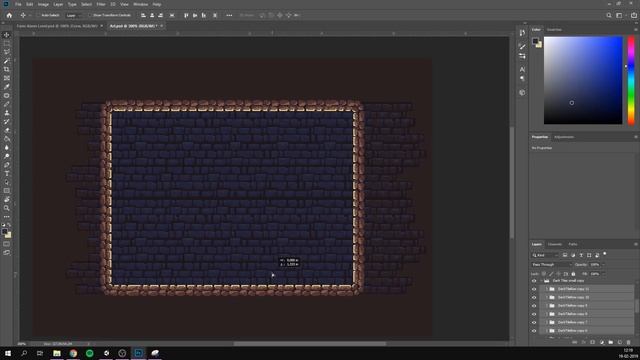
Task: Select the Path Selection tool
Action: pos(7,182)
